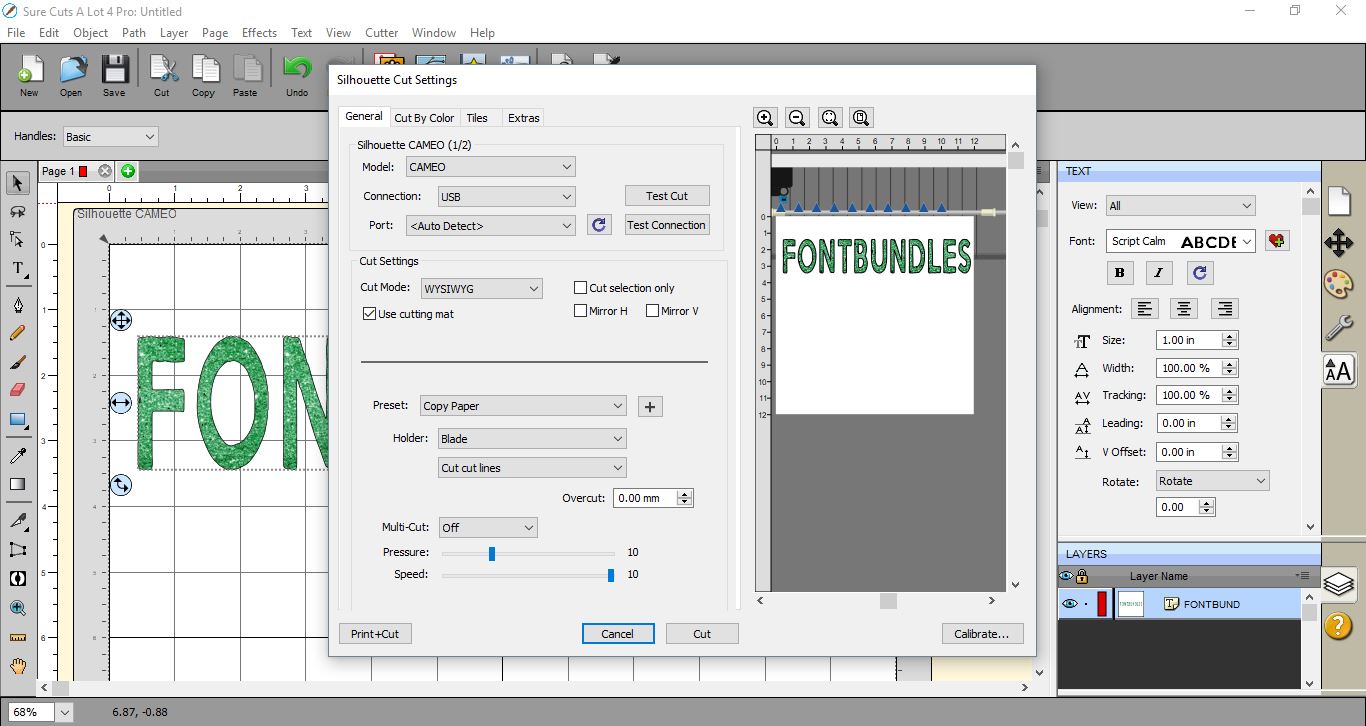Screen dimensions: 1366x726
Task: Choose the Eyedropper tool
Action: coord(18,456)
